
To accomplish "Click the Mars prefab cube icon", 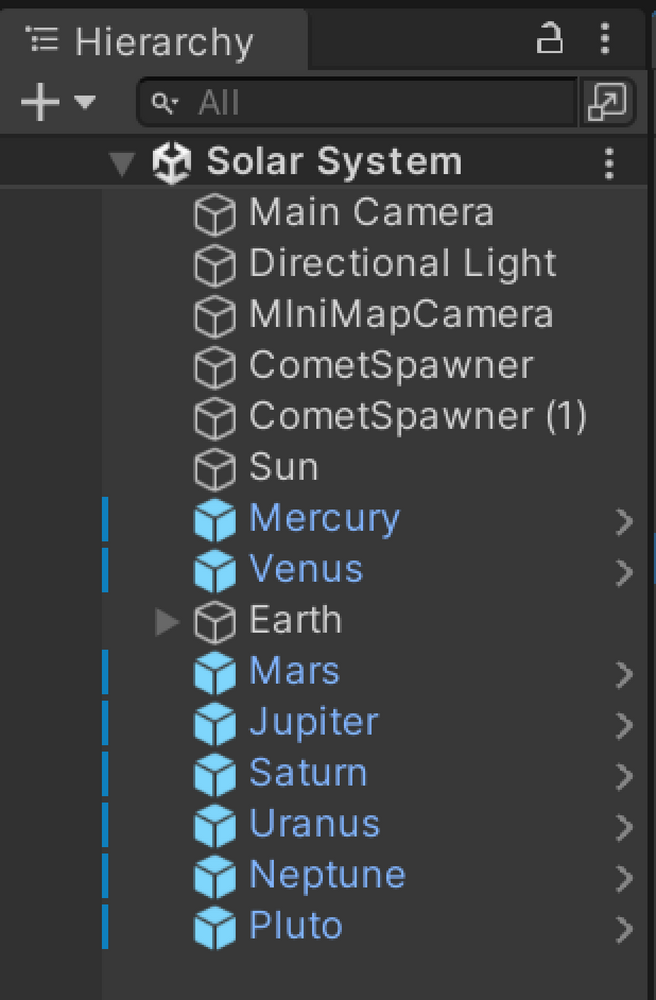I will (x=213, y=673).
